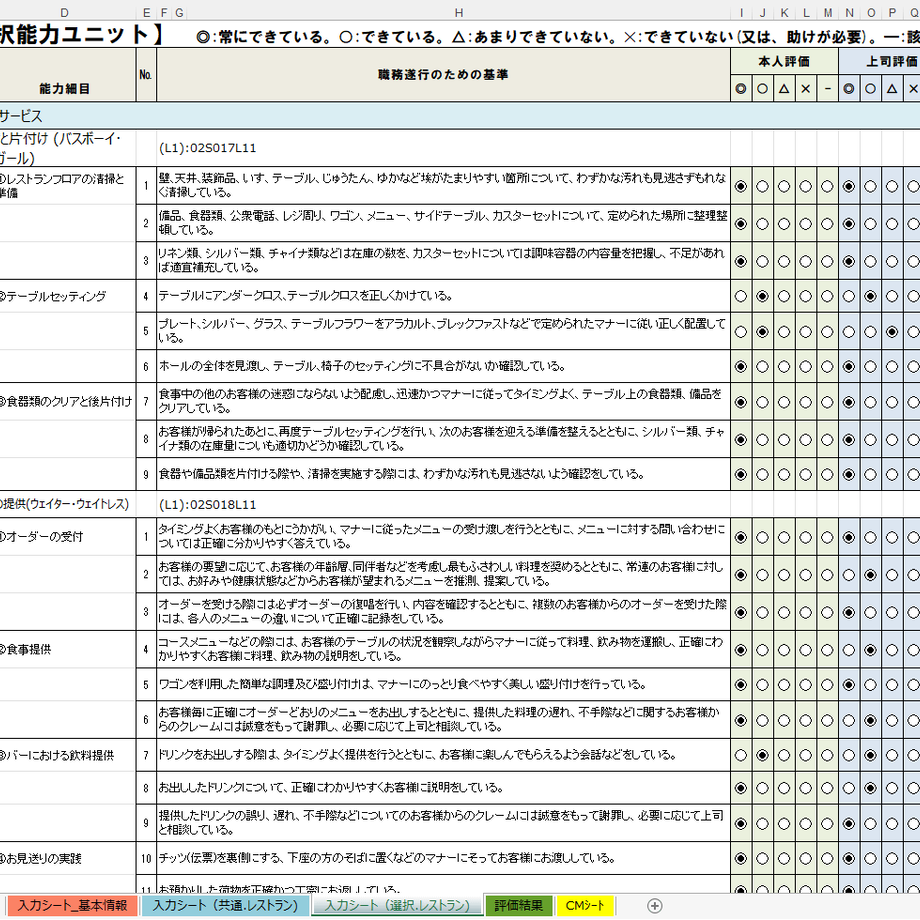The height and width of the screenshot is (920, 920).
Task: Select the column D header
Action: (65, 13)
